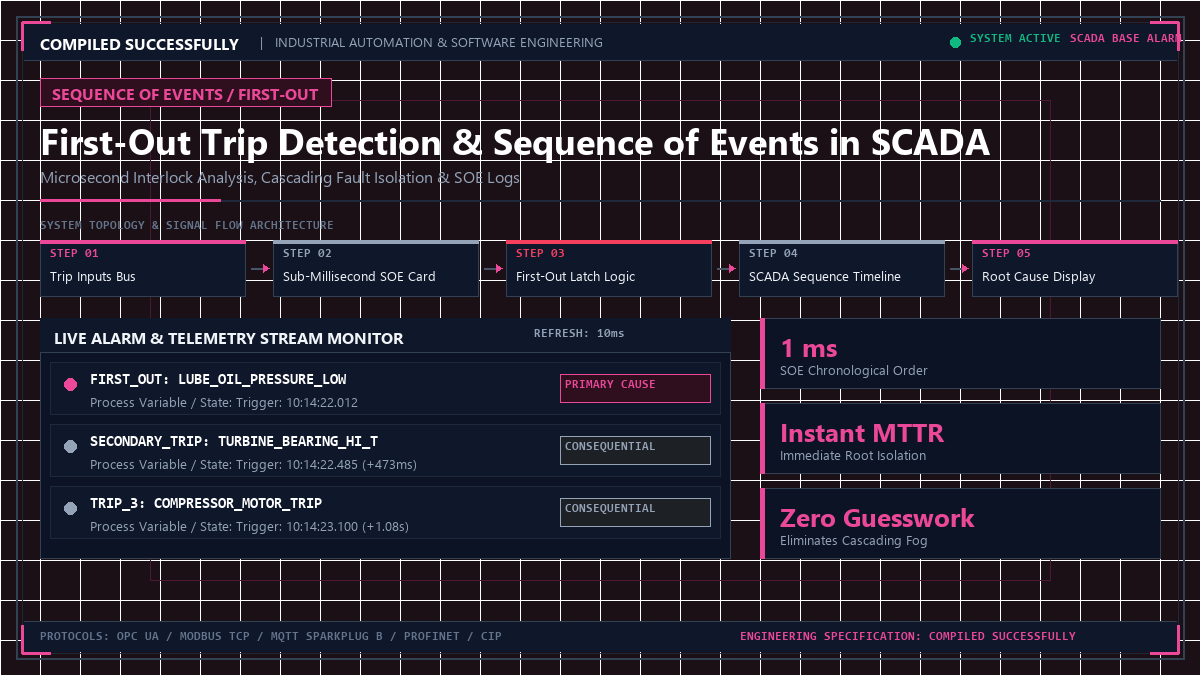
Task: Select the Step 01 Trip Inputs Bus card
Action: click(x=143, y=268)
